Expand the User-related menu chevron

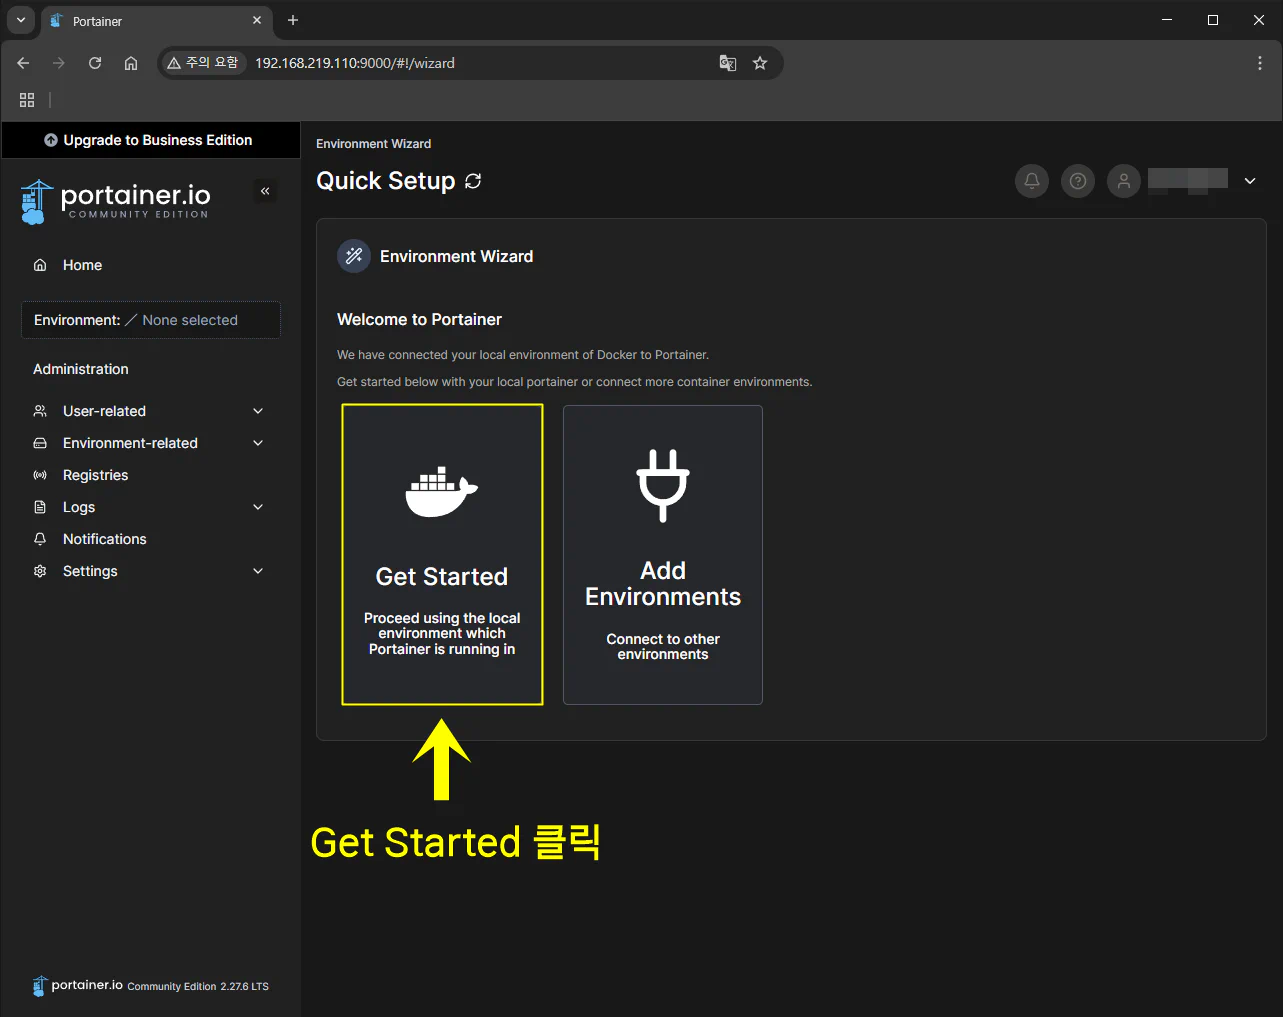pos(258,411)
